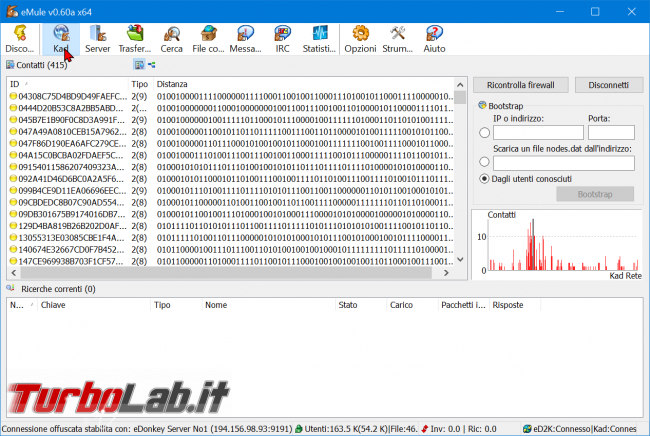Click the Utenti status bar icon

(x=298, y=429)
